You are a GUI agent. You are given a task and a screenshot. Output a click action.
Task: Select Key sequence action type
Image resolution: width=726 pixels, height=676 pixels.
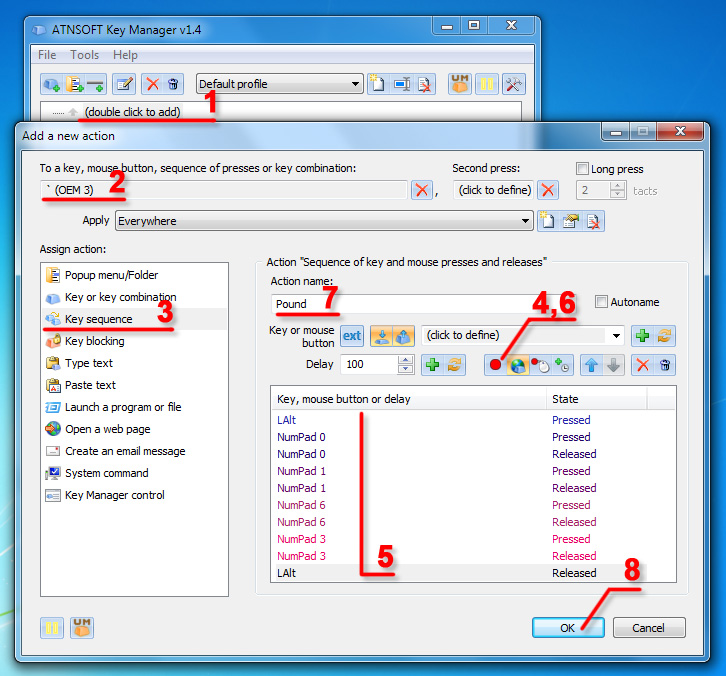pos(134,319)
